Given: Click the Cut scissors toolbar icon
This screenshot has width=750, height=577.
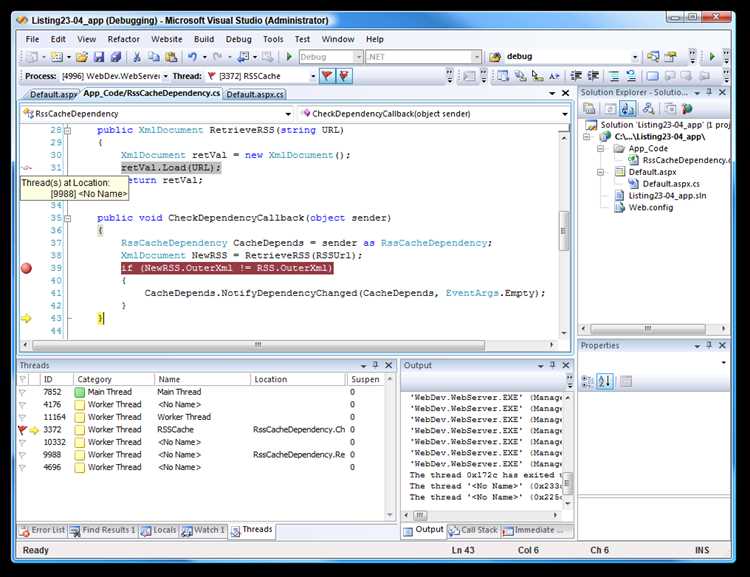Looking at the screenshot, I should pos(137,57).
